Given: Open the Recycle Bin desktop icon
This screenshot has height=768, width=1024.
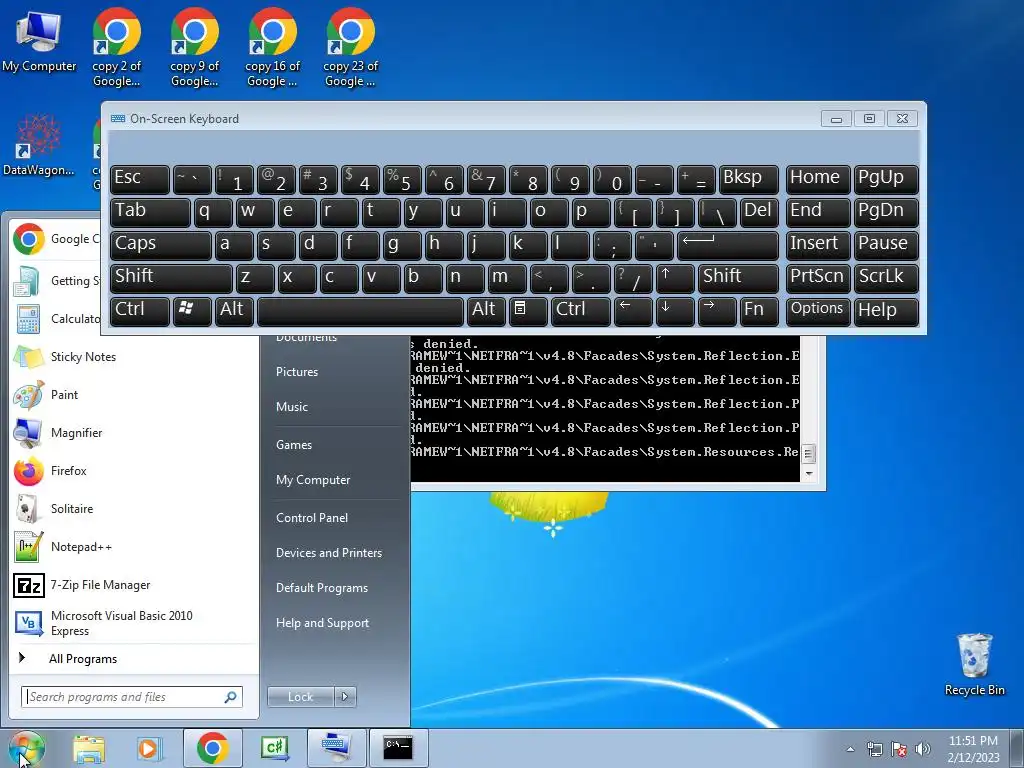Looking at the screenshot, I should [974, 665].
